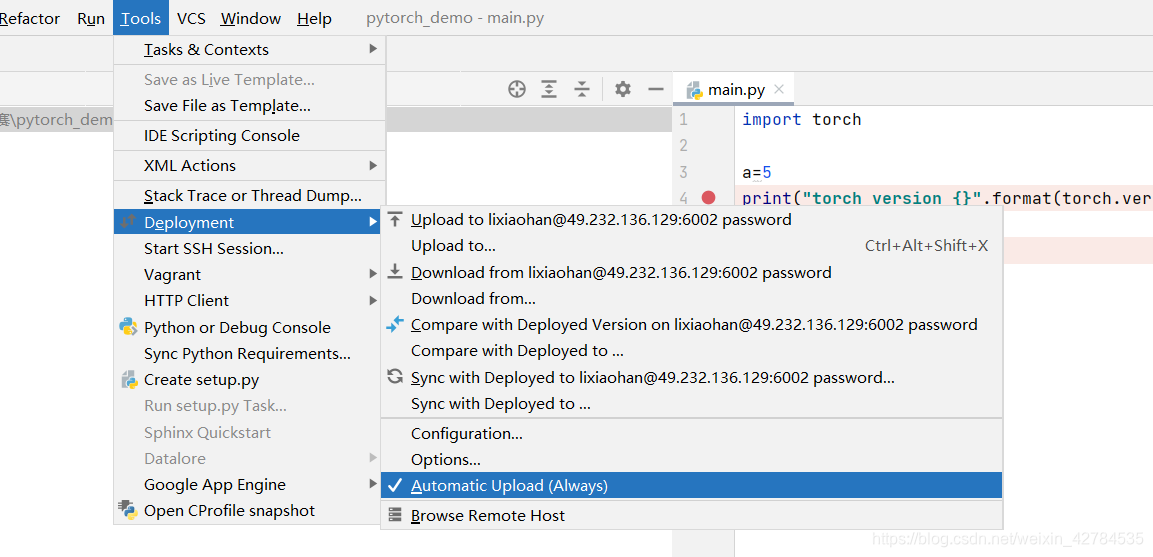Close the main.py editor tab

(779, 90)
